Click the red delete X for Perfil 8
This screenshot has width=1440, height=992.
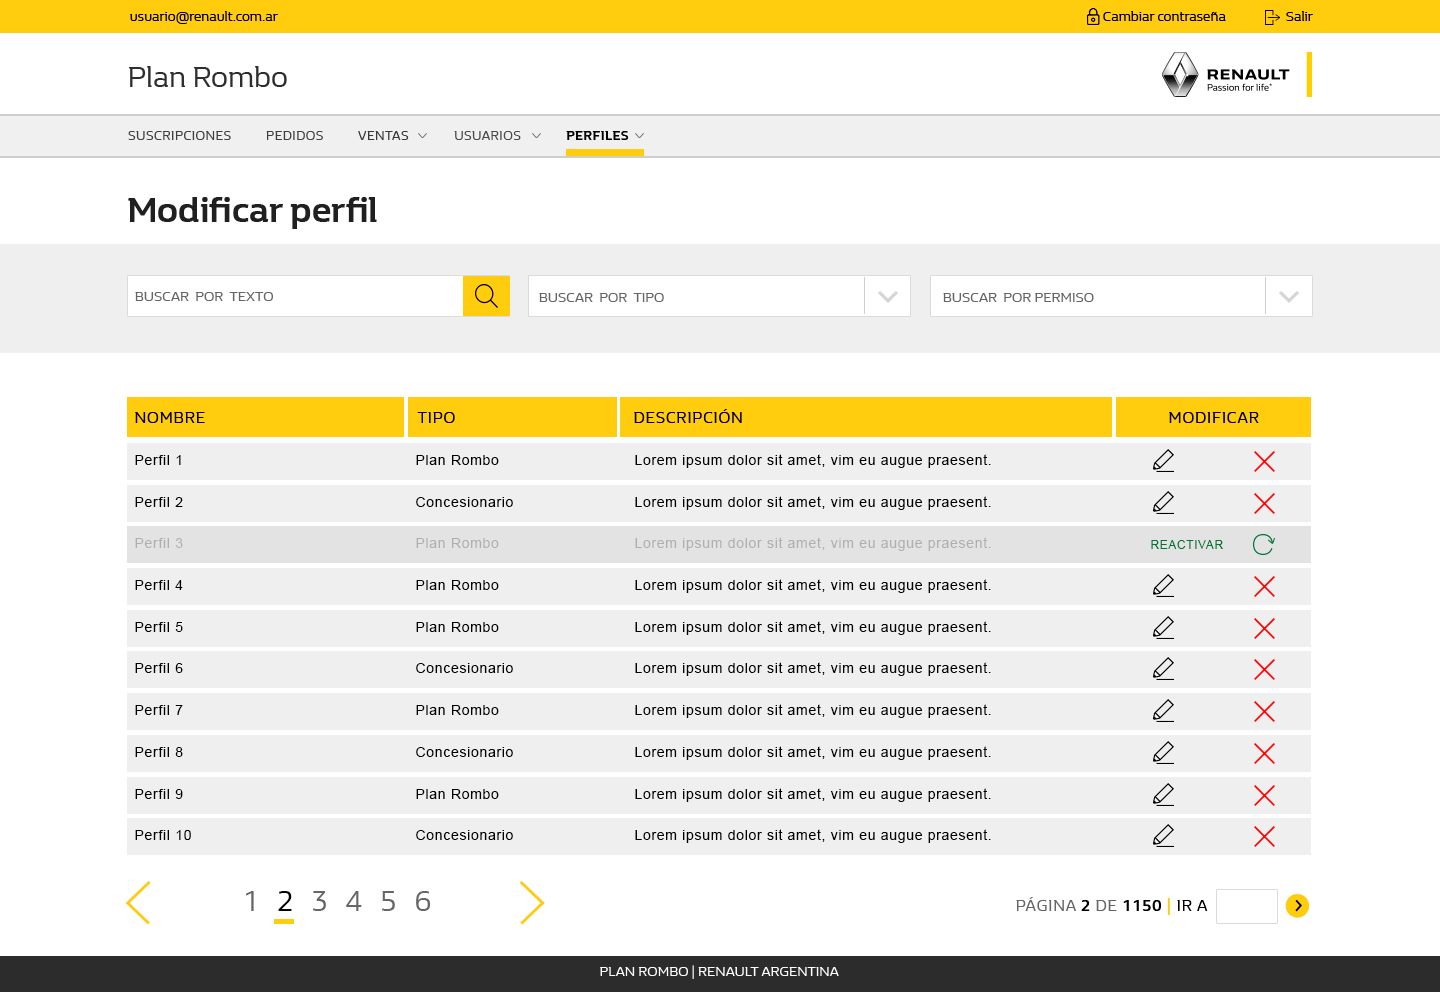[1264, 753]
